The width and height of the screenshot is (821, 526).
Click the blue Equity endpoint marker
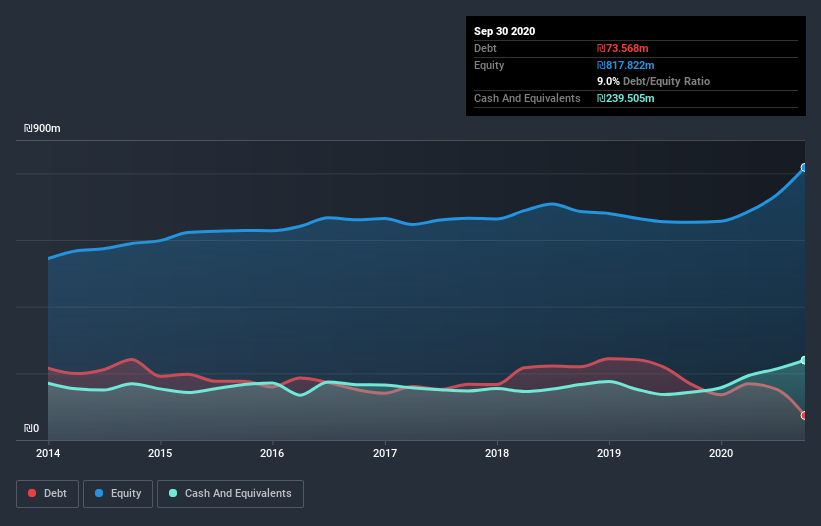pyautogui.click(x=803, y=168)
